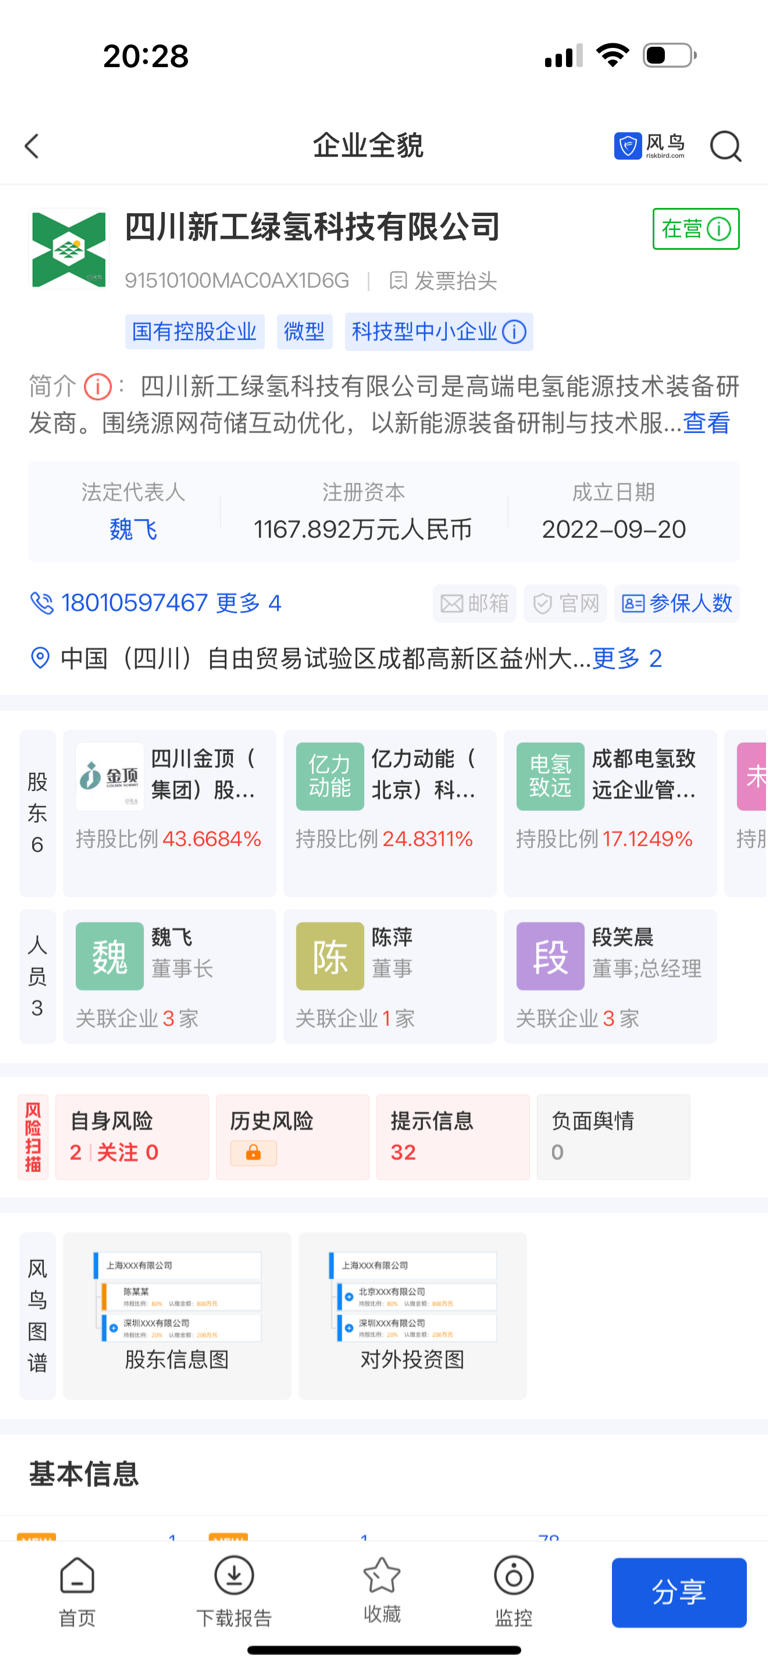Open the 自身风险 risk card
The height and width of the screenshot is (1669, 768).
click(x=132, y=1137)
